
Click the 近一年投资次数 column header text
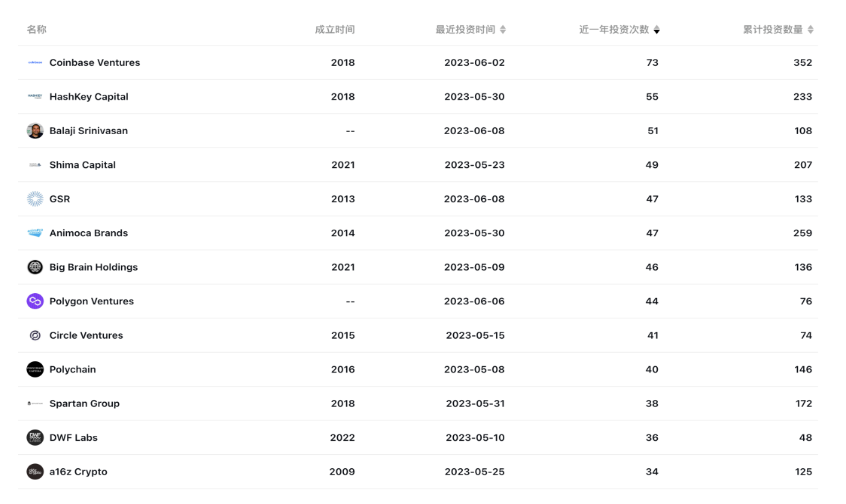click(614, 30)
